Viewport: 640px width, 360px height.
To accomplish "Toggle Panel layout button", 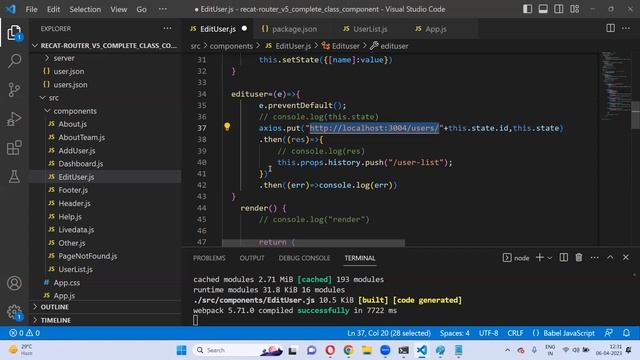I will [x=543, y=9].
